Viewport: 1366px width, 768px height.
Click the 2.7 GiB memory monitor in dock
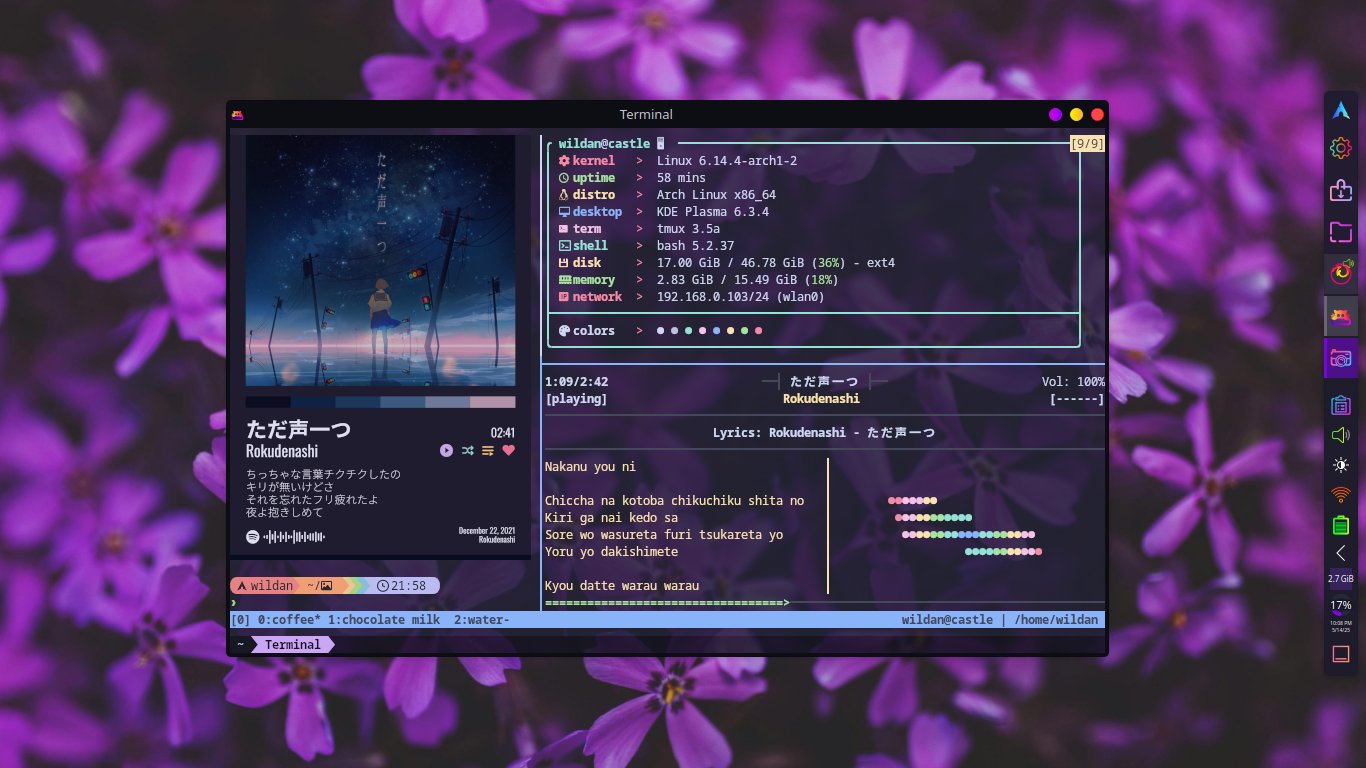tap(1340, 579)
